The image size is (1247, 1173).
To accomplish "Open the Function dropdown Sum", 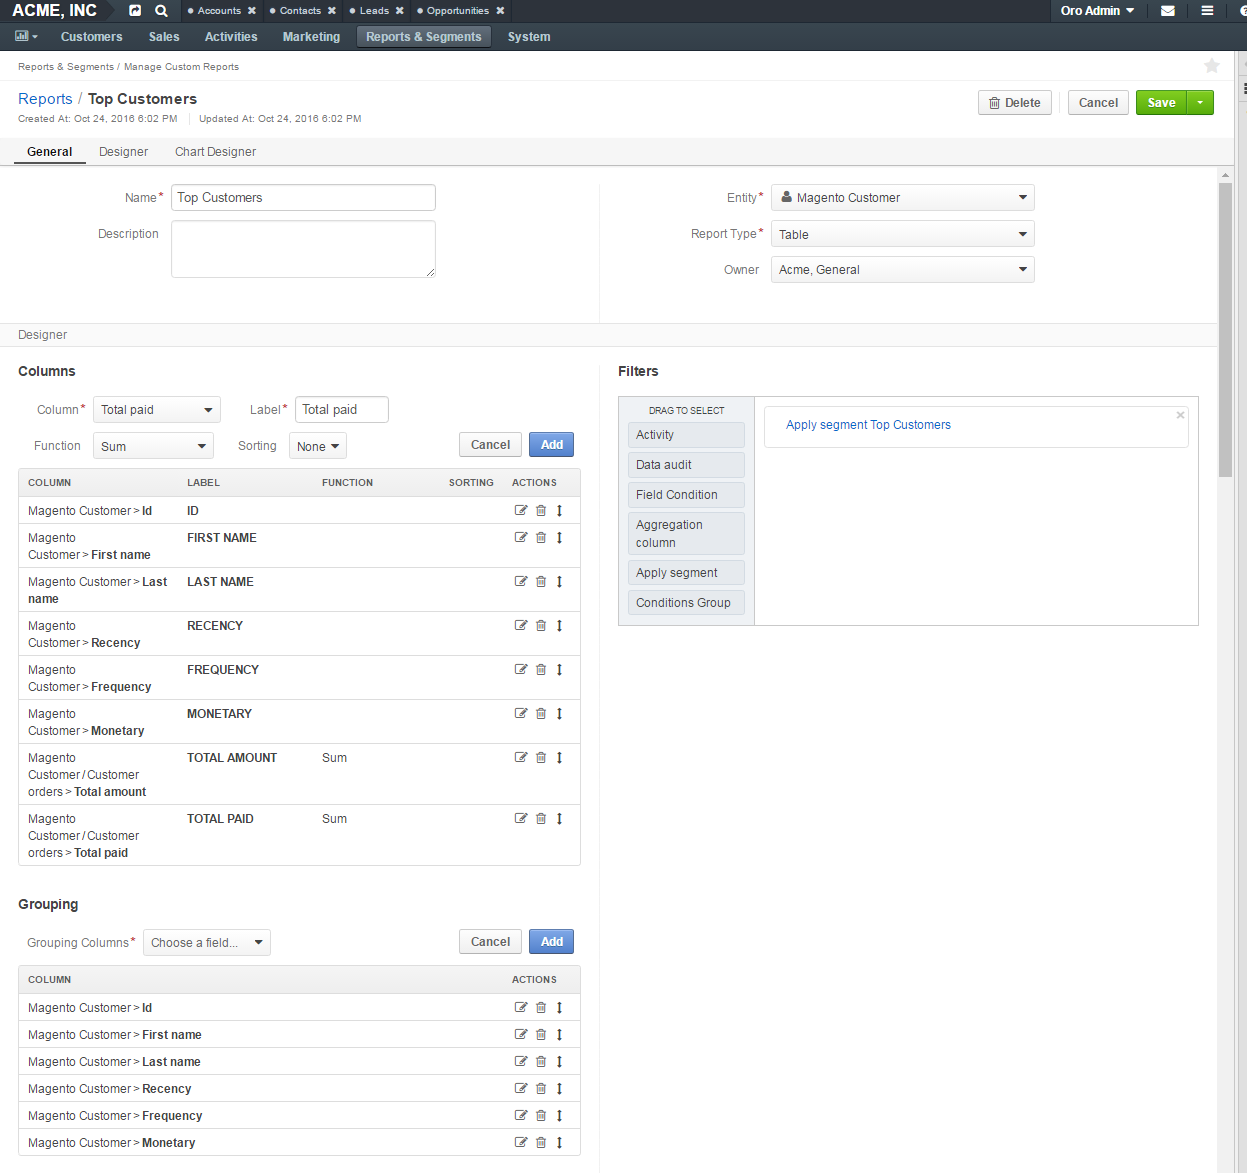I will coord(154,446).
